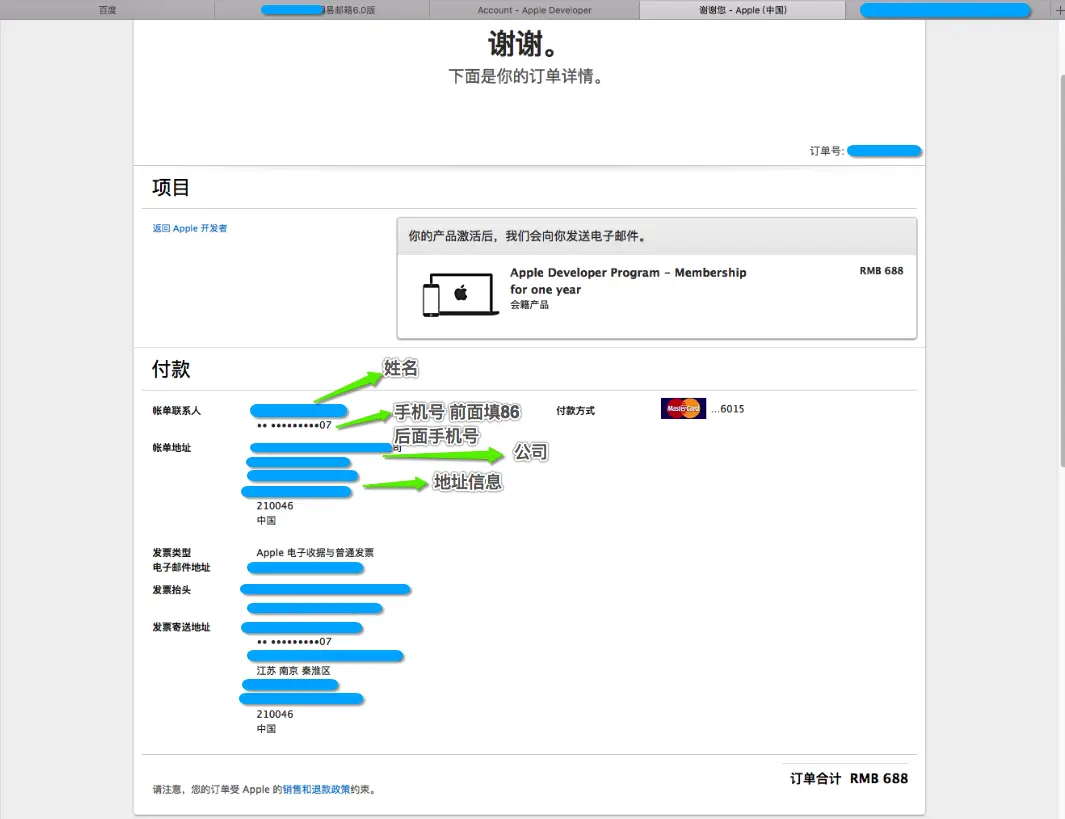The image size is (1065, 819).
Task: Click the 会籍产品 label
Action: click(x=529, y=305)
